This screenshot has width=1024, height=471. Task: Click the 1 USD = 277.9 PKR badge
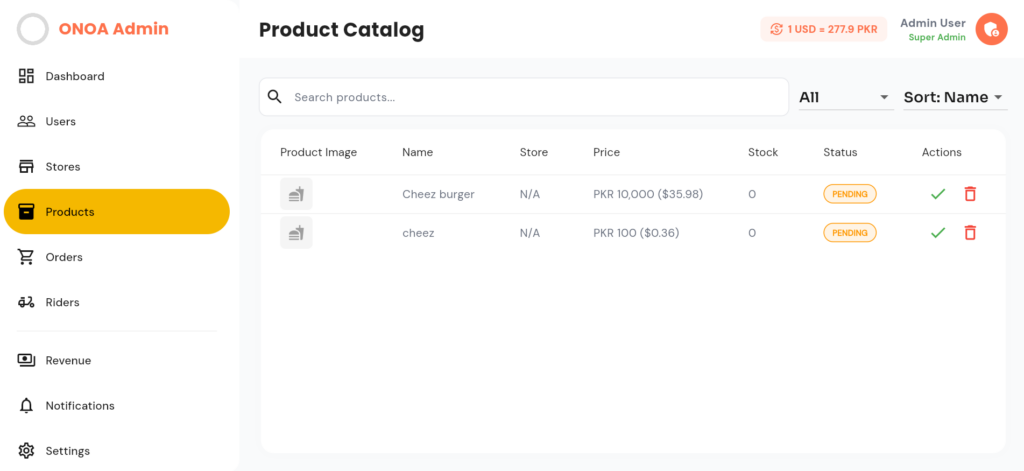point(824,29)
